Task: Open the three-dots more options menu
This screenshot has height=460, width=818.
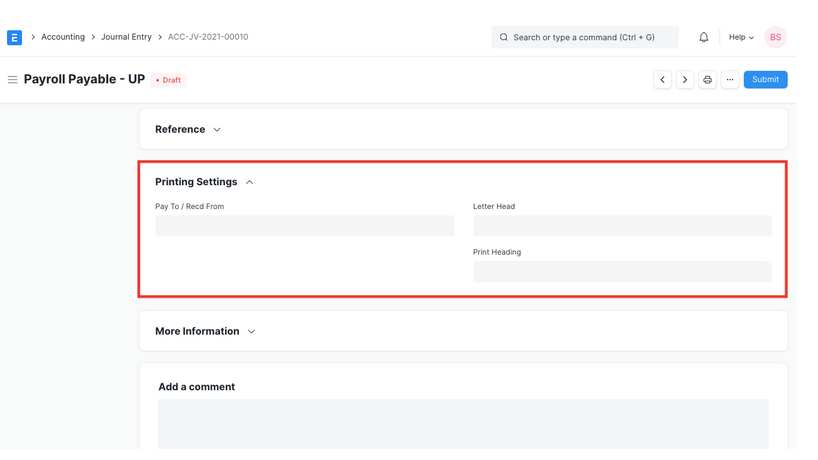Action: (x=730, y=80)
